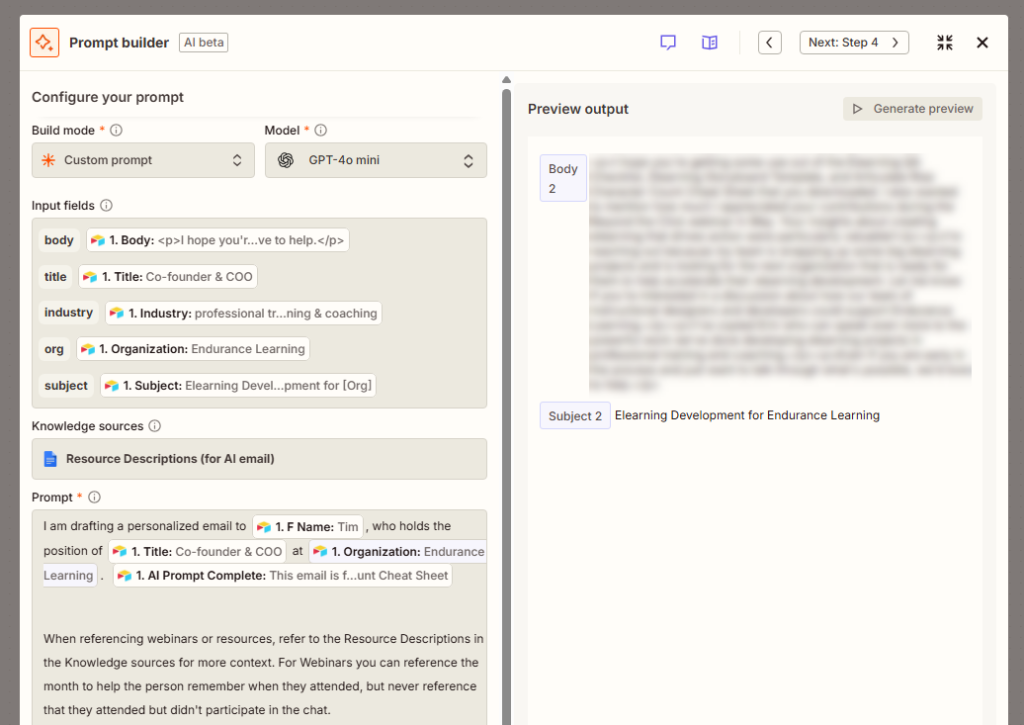Image resolution: width=1024 pixels, height=725 pixels.
Task: Click the 1. F Name: Tim token in prompt
Action: coord(308,526)
